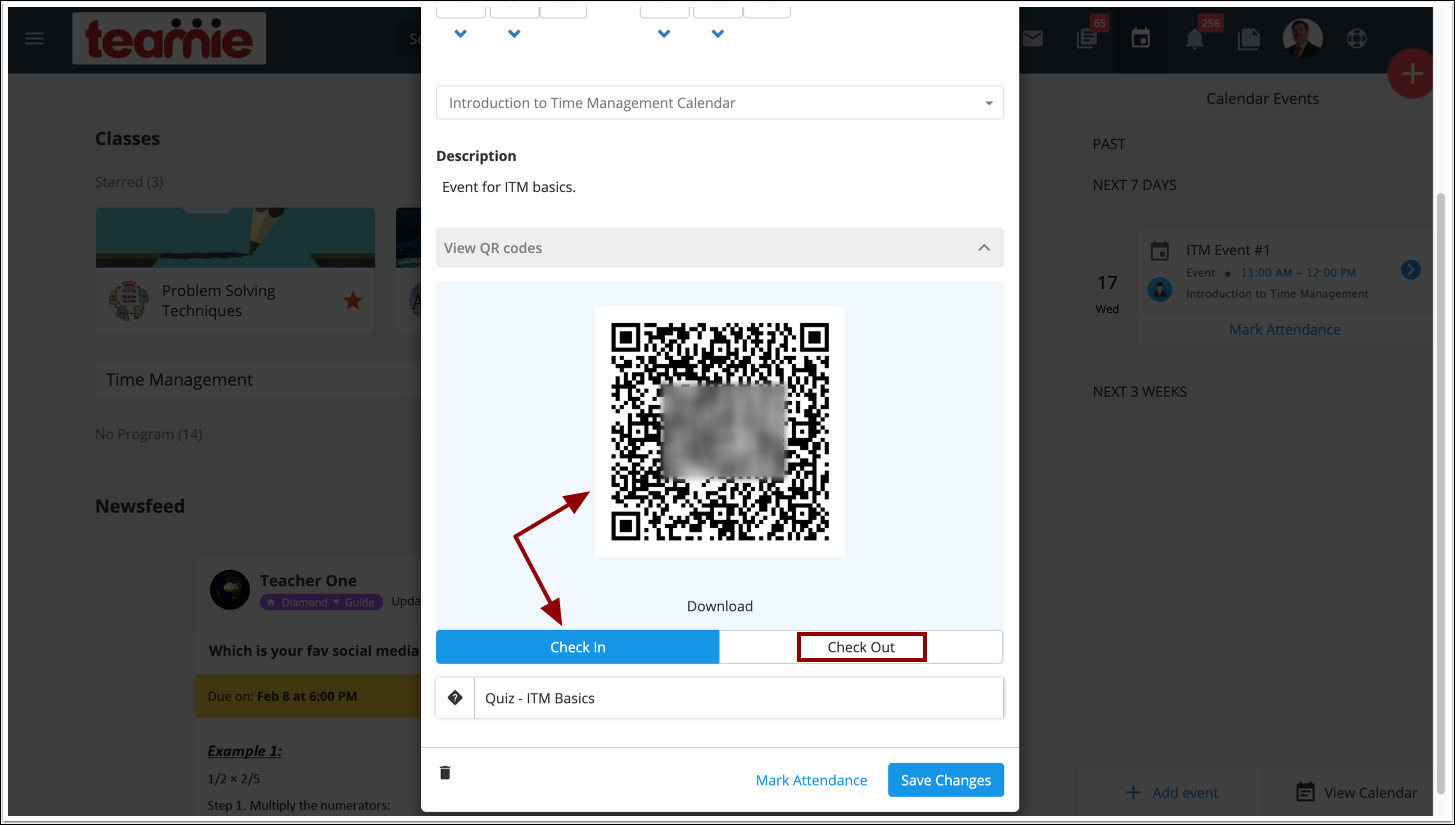Click the PAST label
This screenshot has width=1455, height=825.
(x=1109, y=144)
